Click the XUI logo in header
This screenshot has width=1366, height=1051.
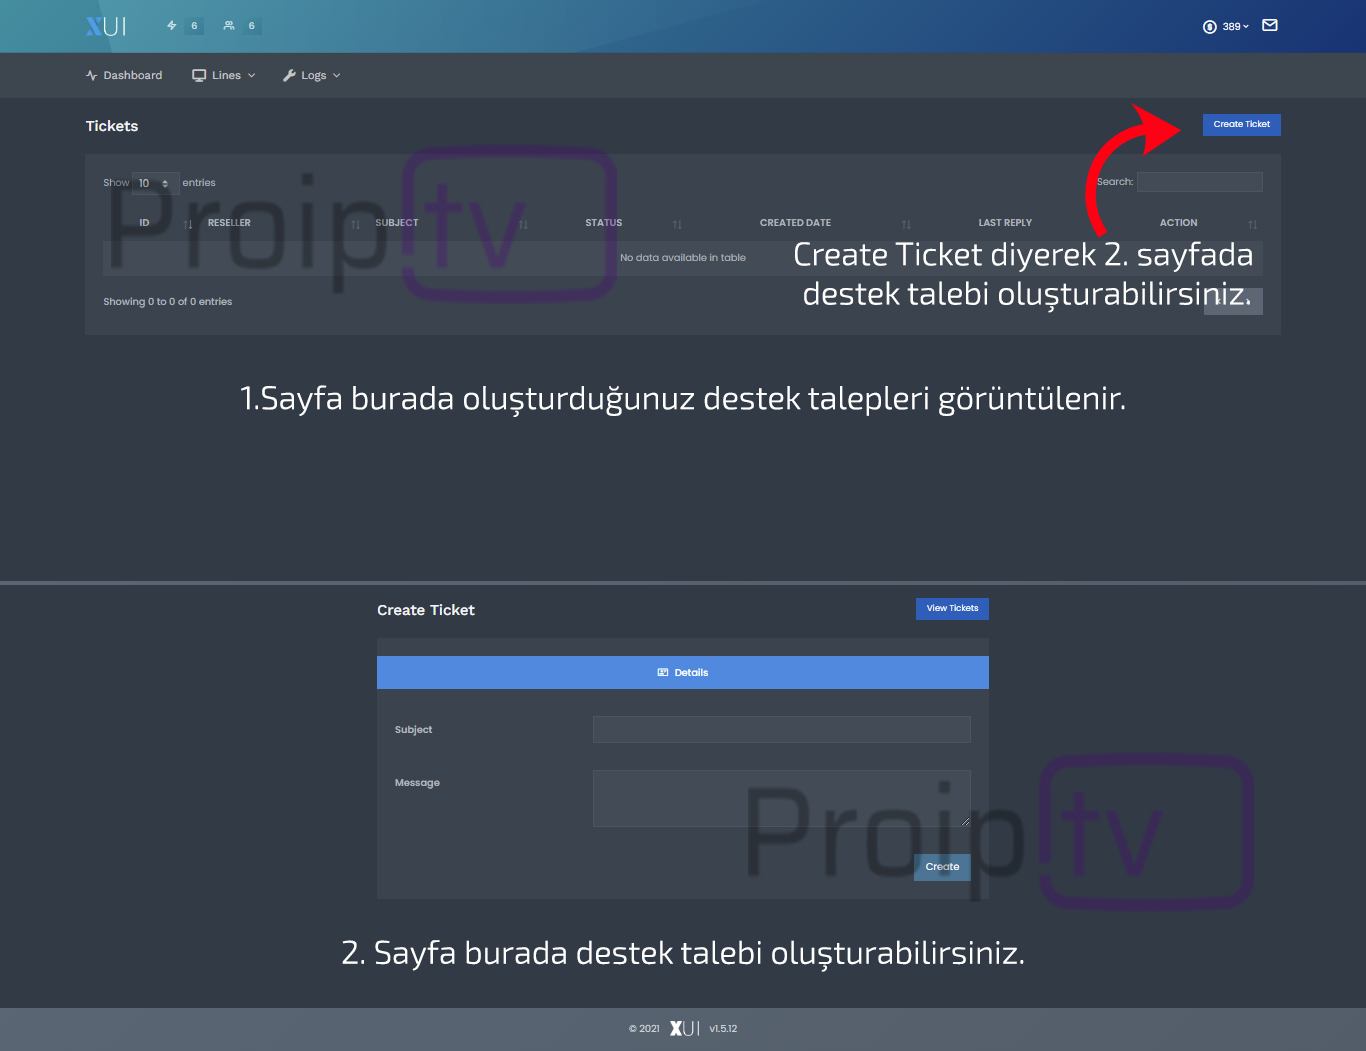click(106, 26)
